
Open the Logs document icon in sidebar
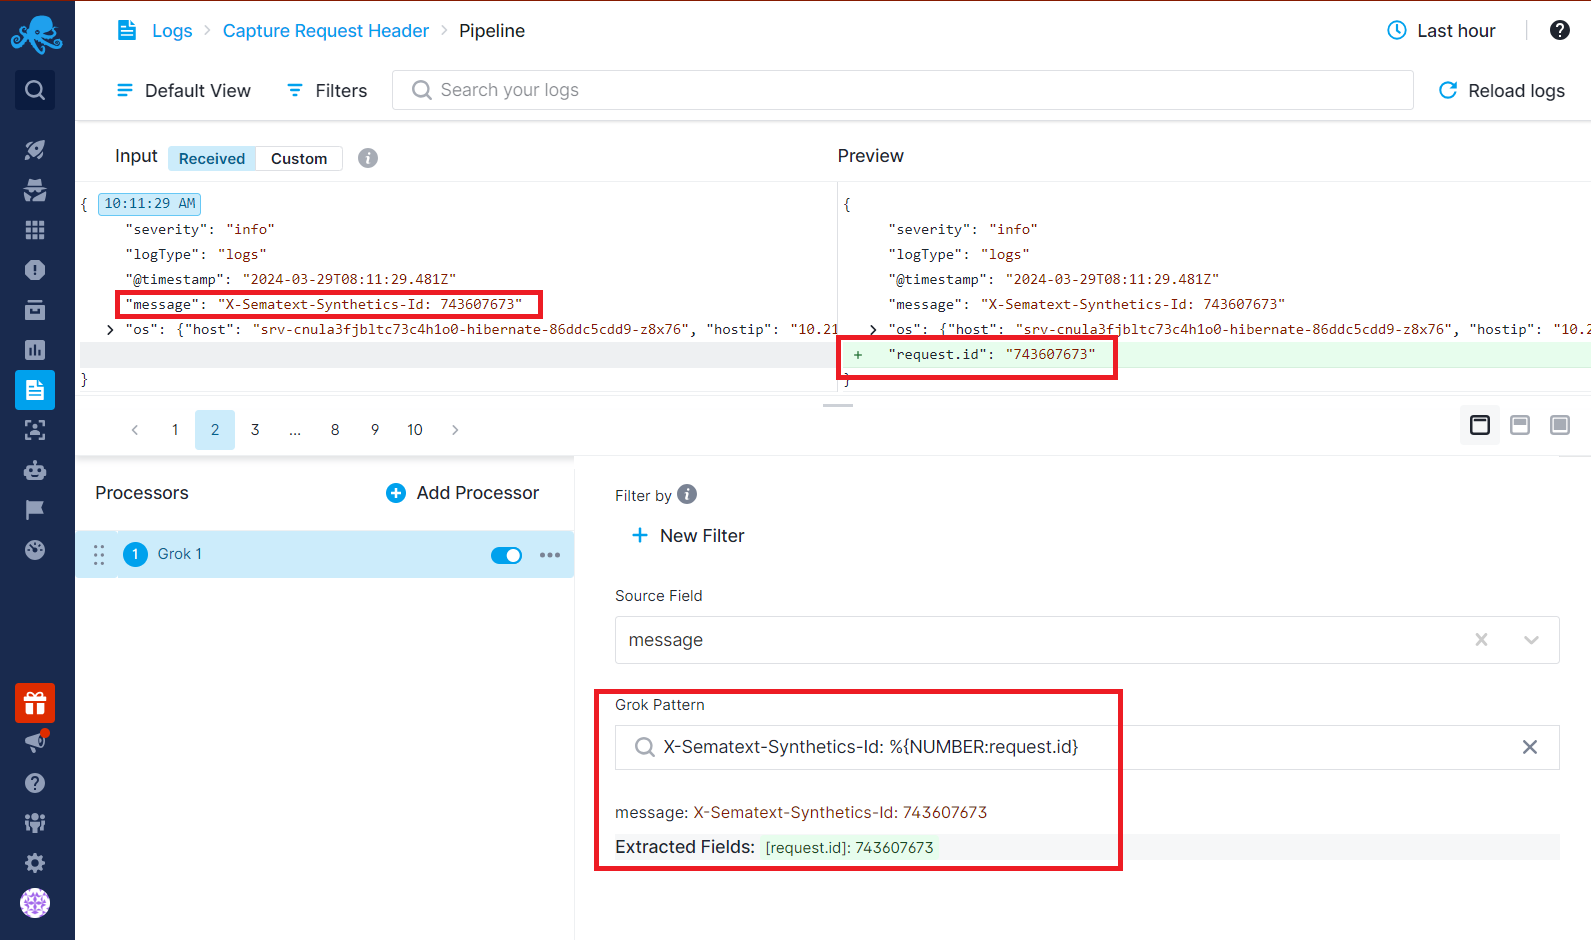tap(35, 390)
